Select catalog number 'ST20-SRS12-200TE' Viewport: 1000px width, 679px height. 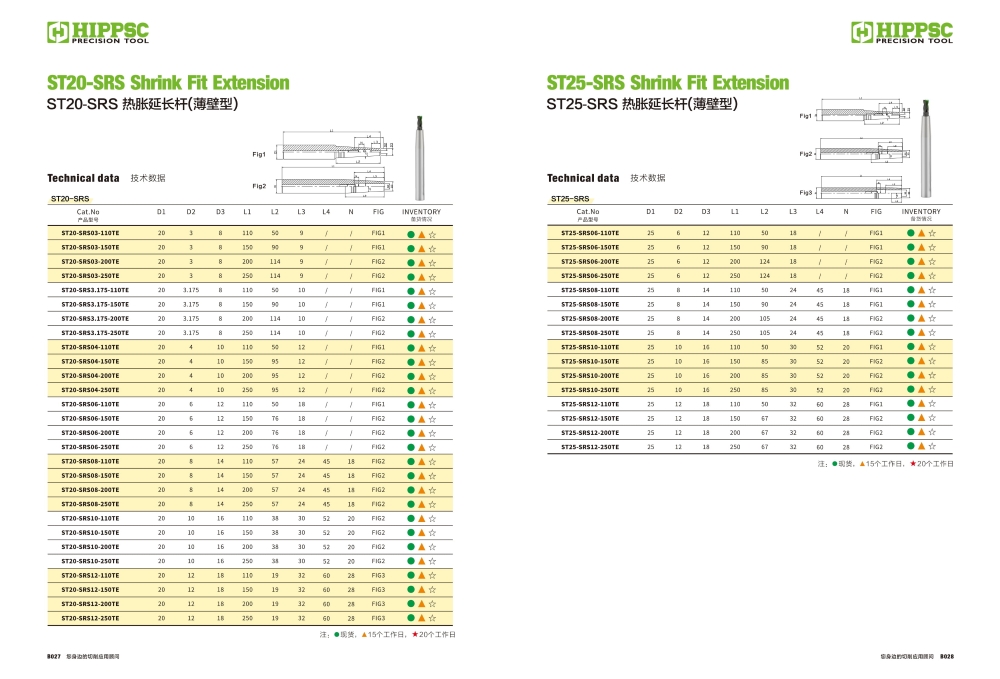click(91, 604)
